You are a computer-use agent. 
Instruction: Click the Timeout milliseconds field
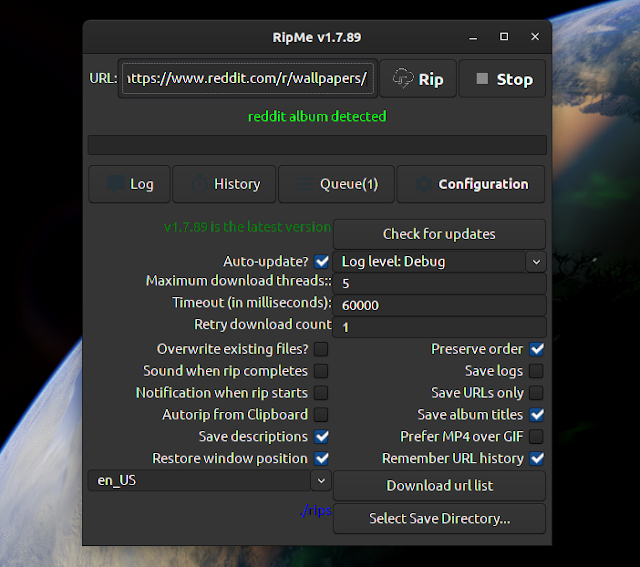coord(440,305)
